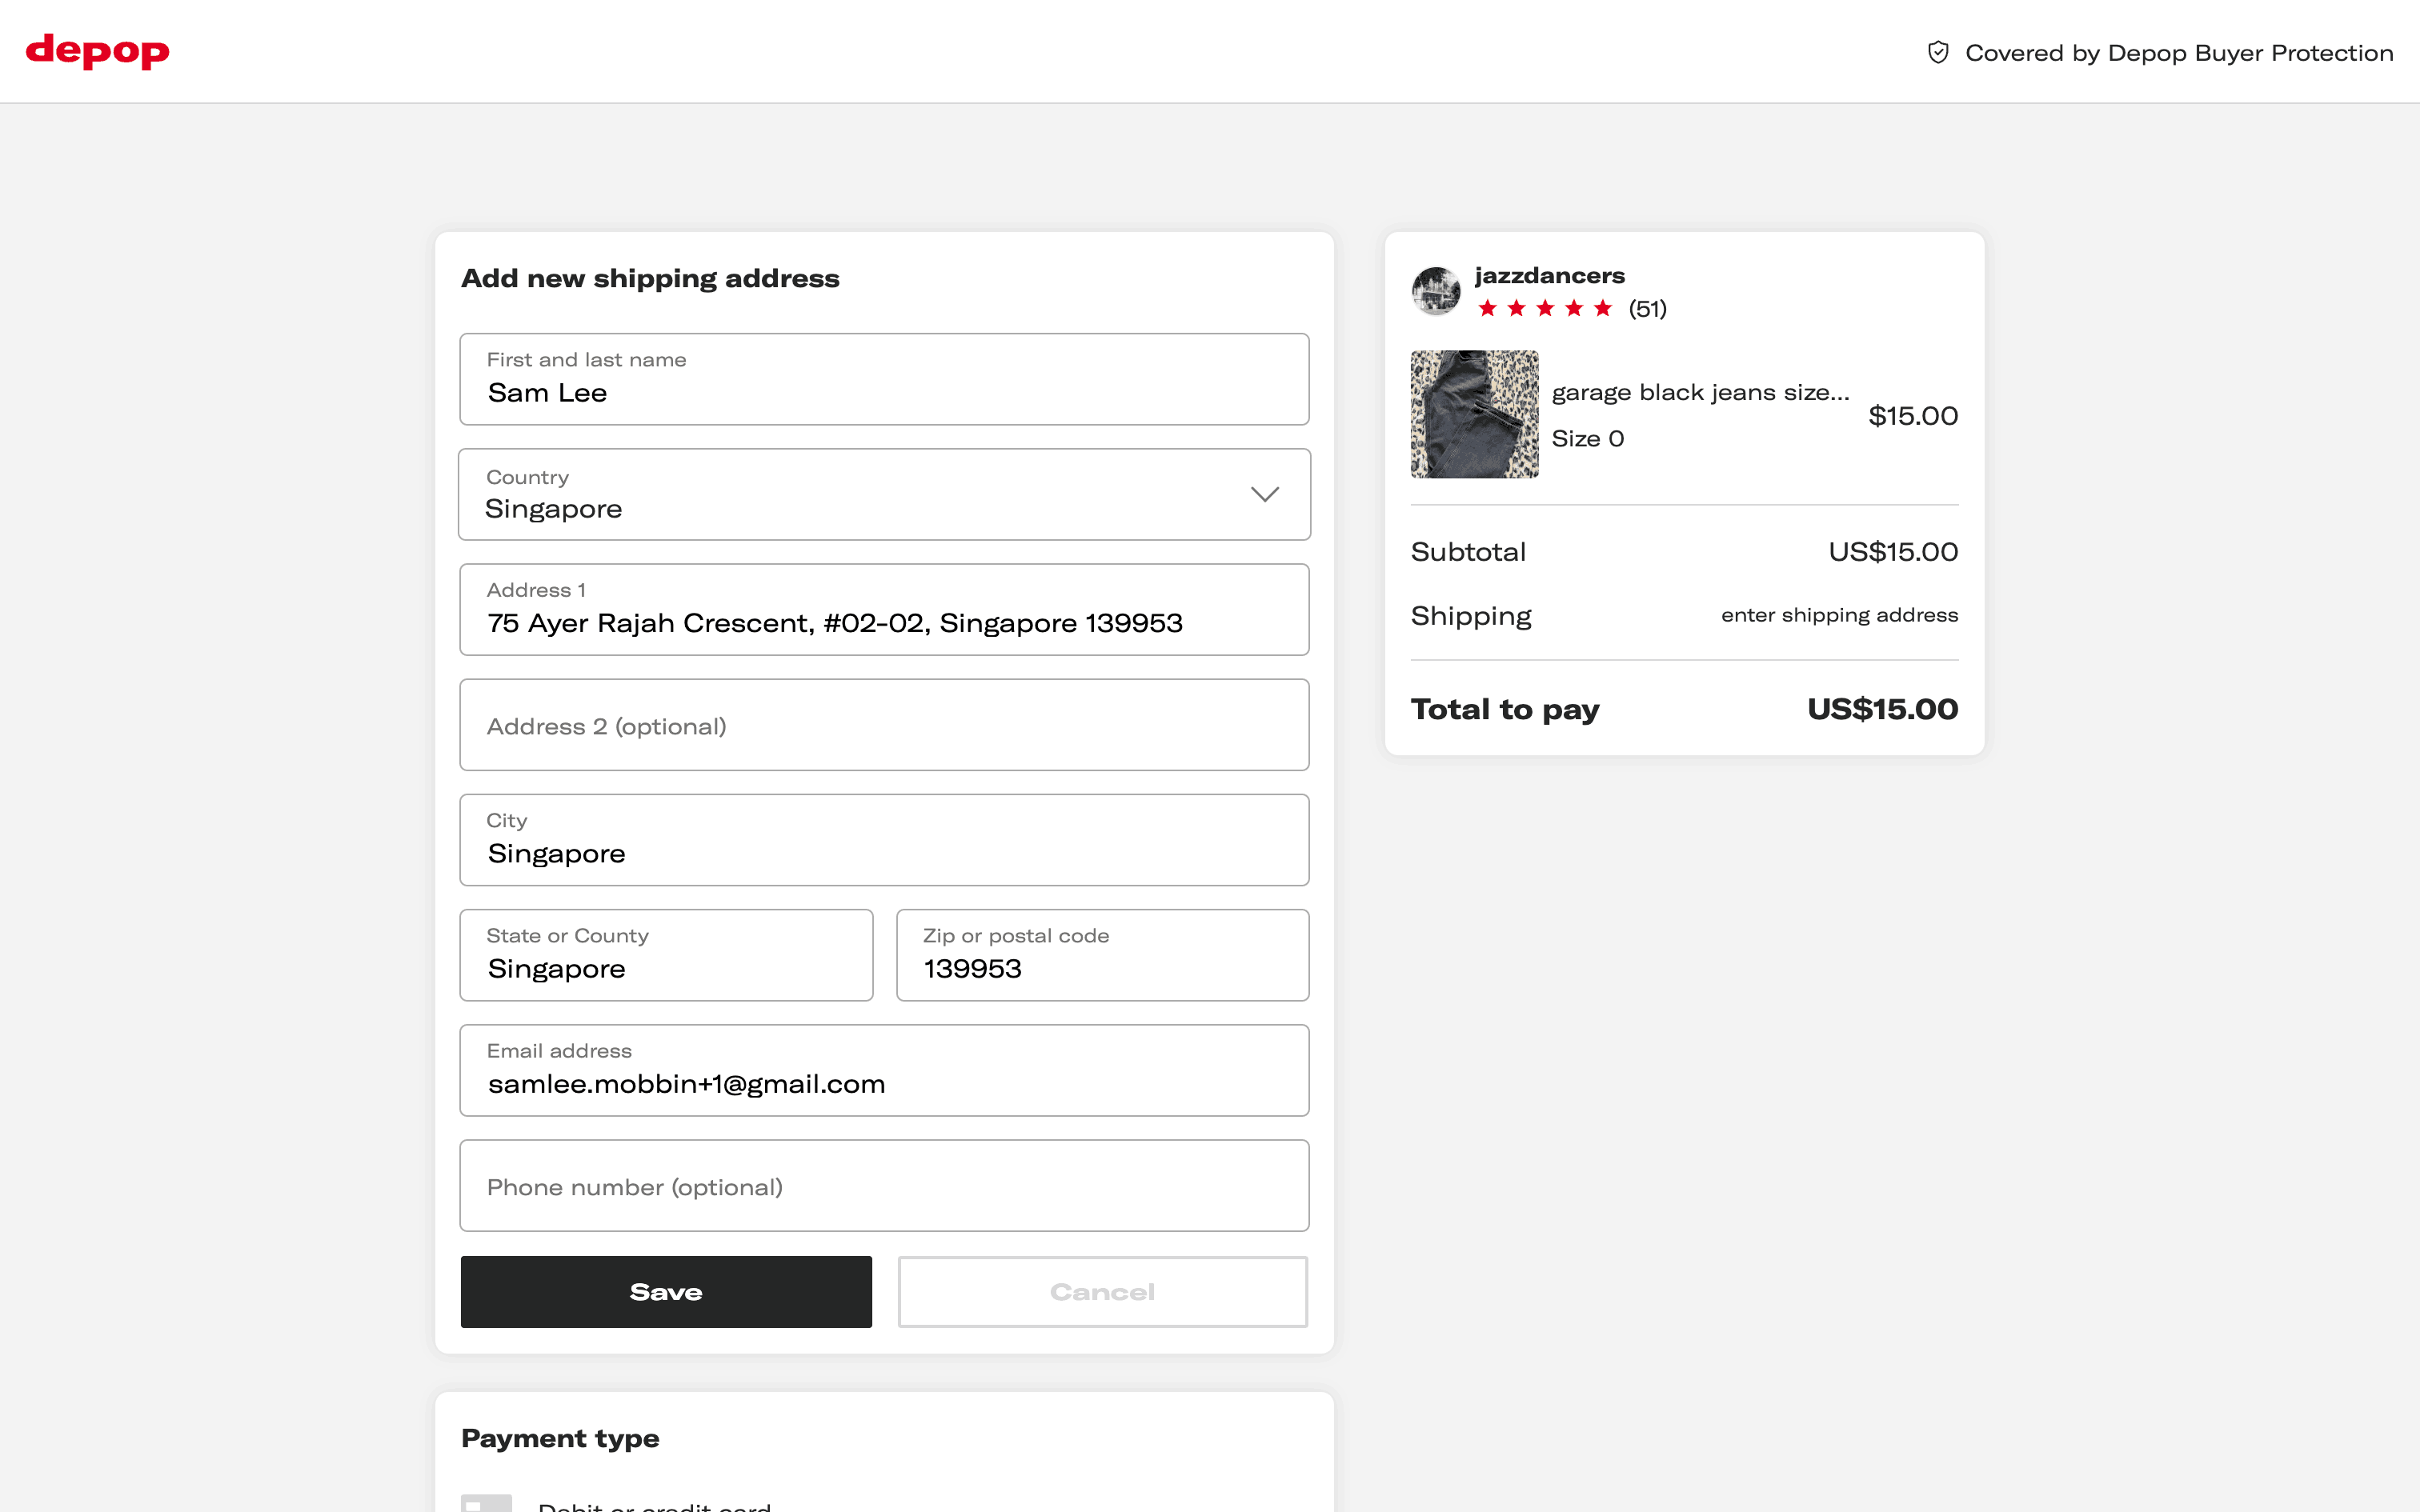The image size is (2420, 1512).
Task: Click the Buyer Protection shield icon
Action: click(x=1938, y=53)
